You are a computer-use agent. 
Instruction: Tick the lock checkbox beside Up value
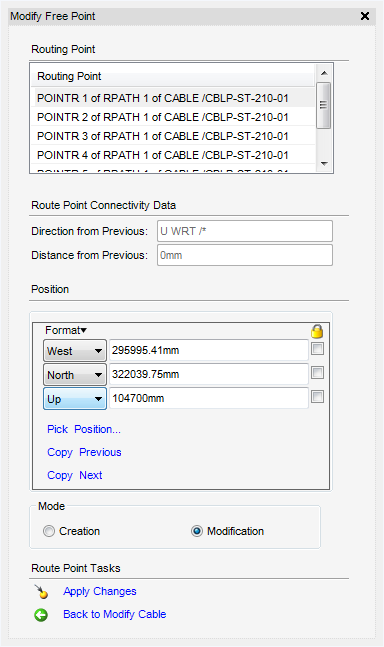coord(317,397)
